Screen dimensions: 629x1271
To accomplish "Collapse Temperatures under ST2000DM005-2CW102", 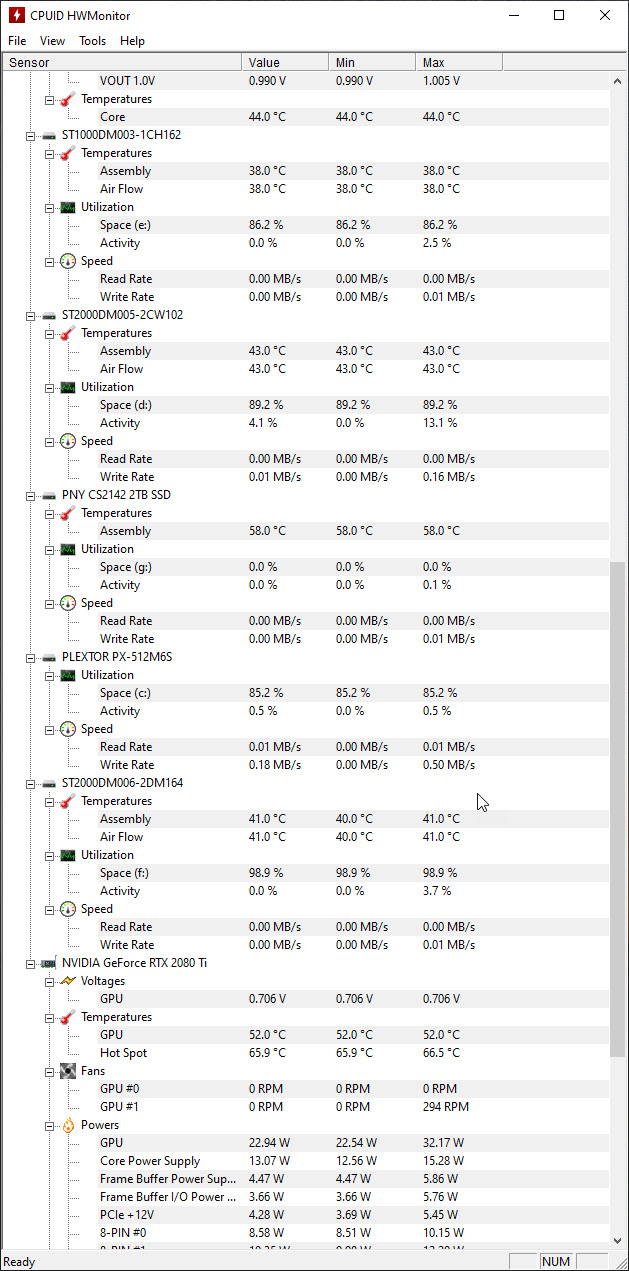I will tap(49, 333).
